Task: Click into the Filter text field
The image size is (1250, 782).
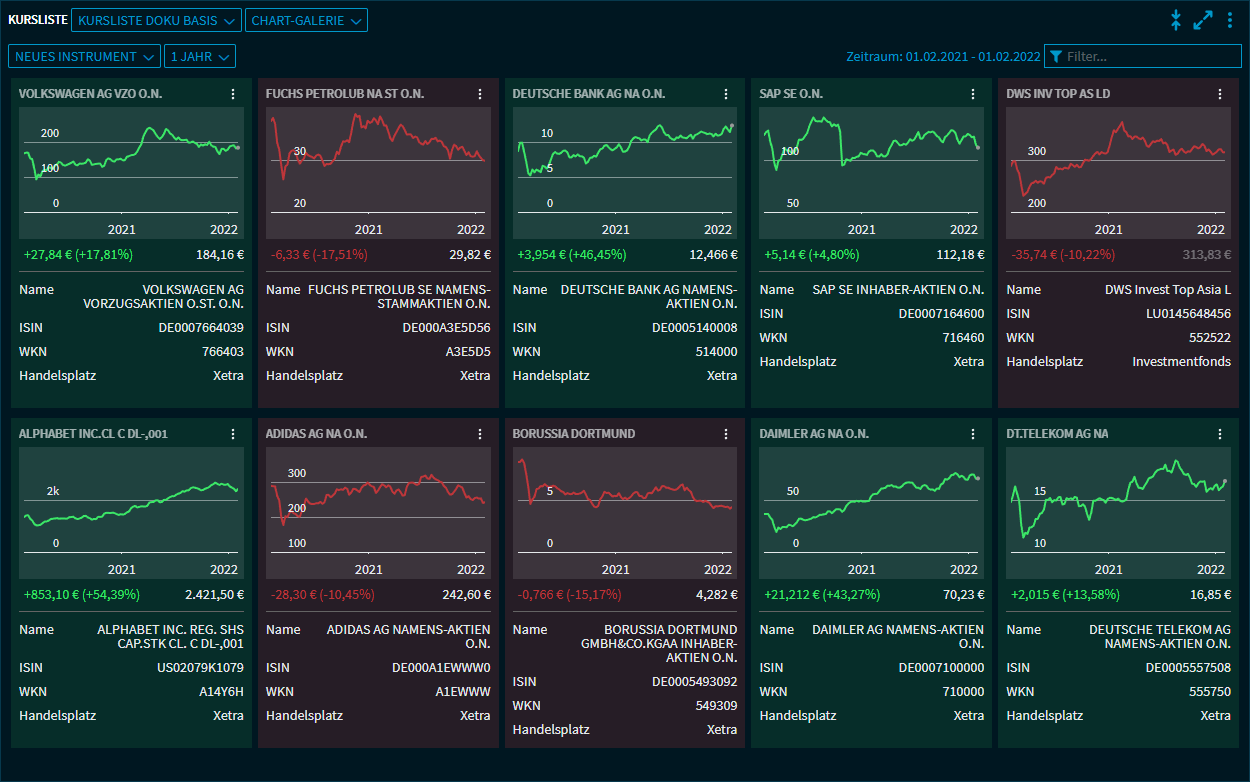Action: [x=1150, y=57]
